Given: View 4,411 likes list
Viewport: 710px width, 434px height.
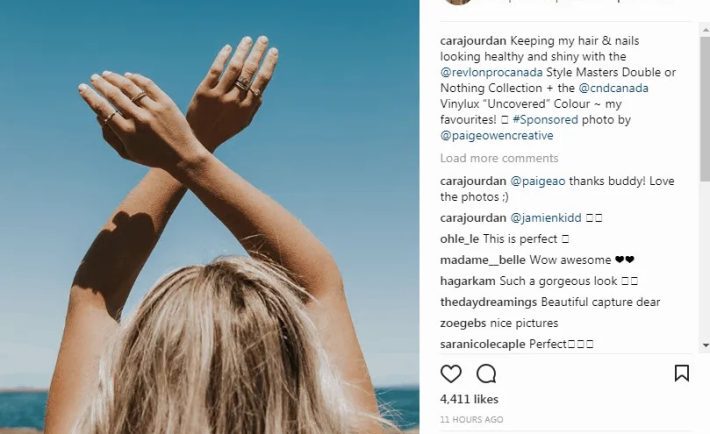Looking at the screenshot, I should tap(469, 399).
